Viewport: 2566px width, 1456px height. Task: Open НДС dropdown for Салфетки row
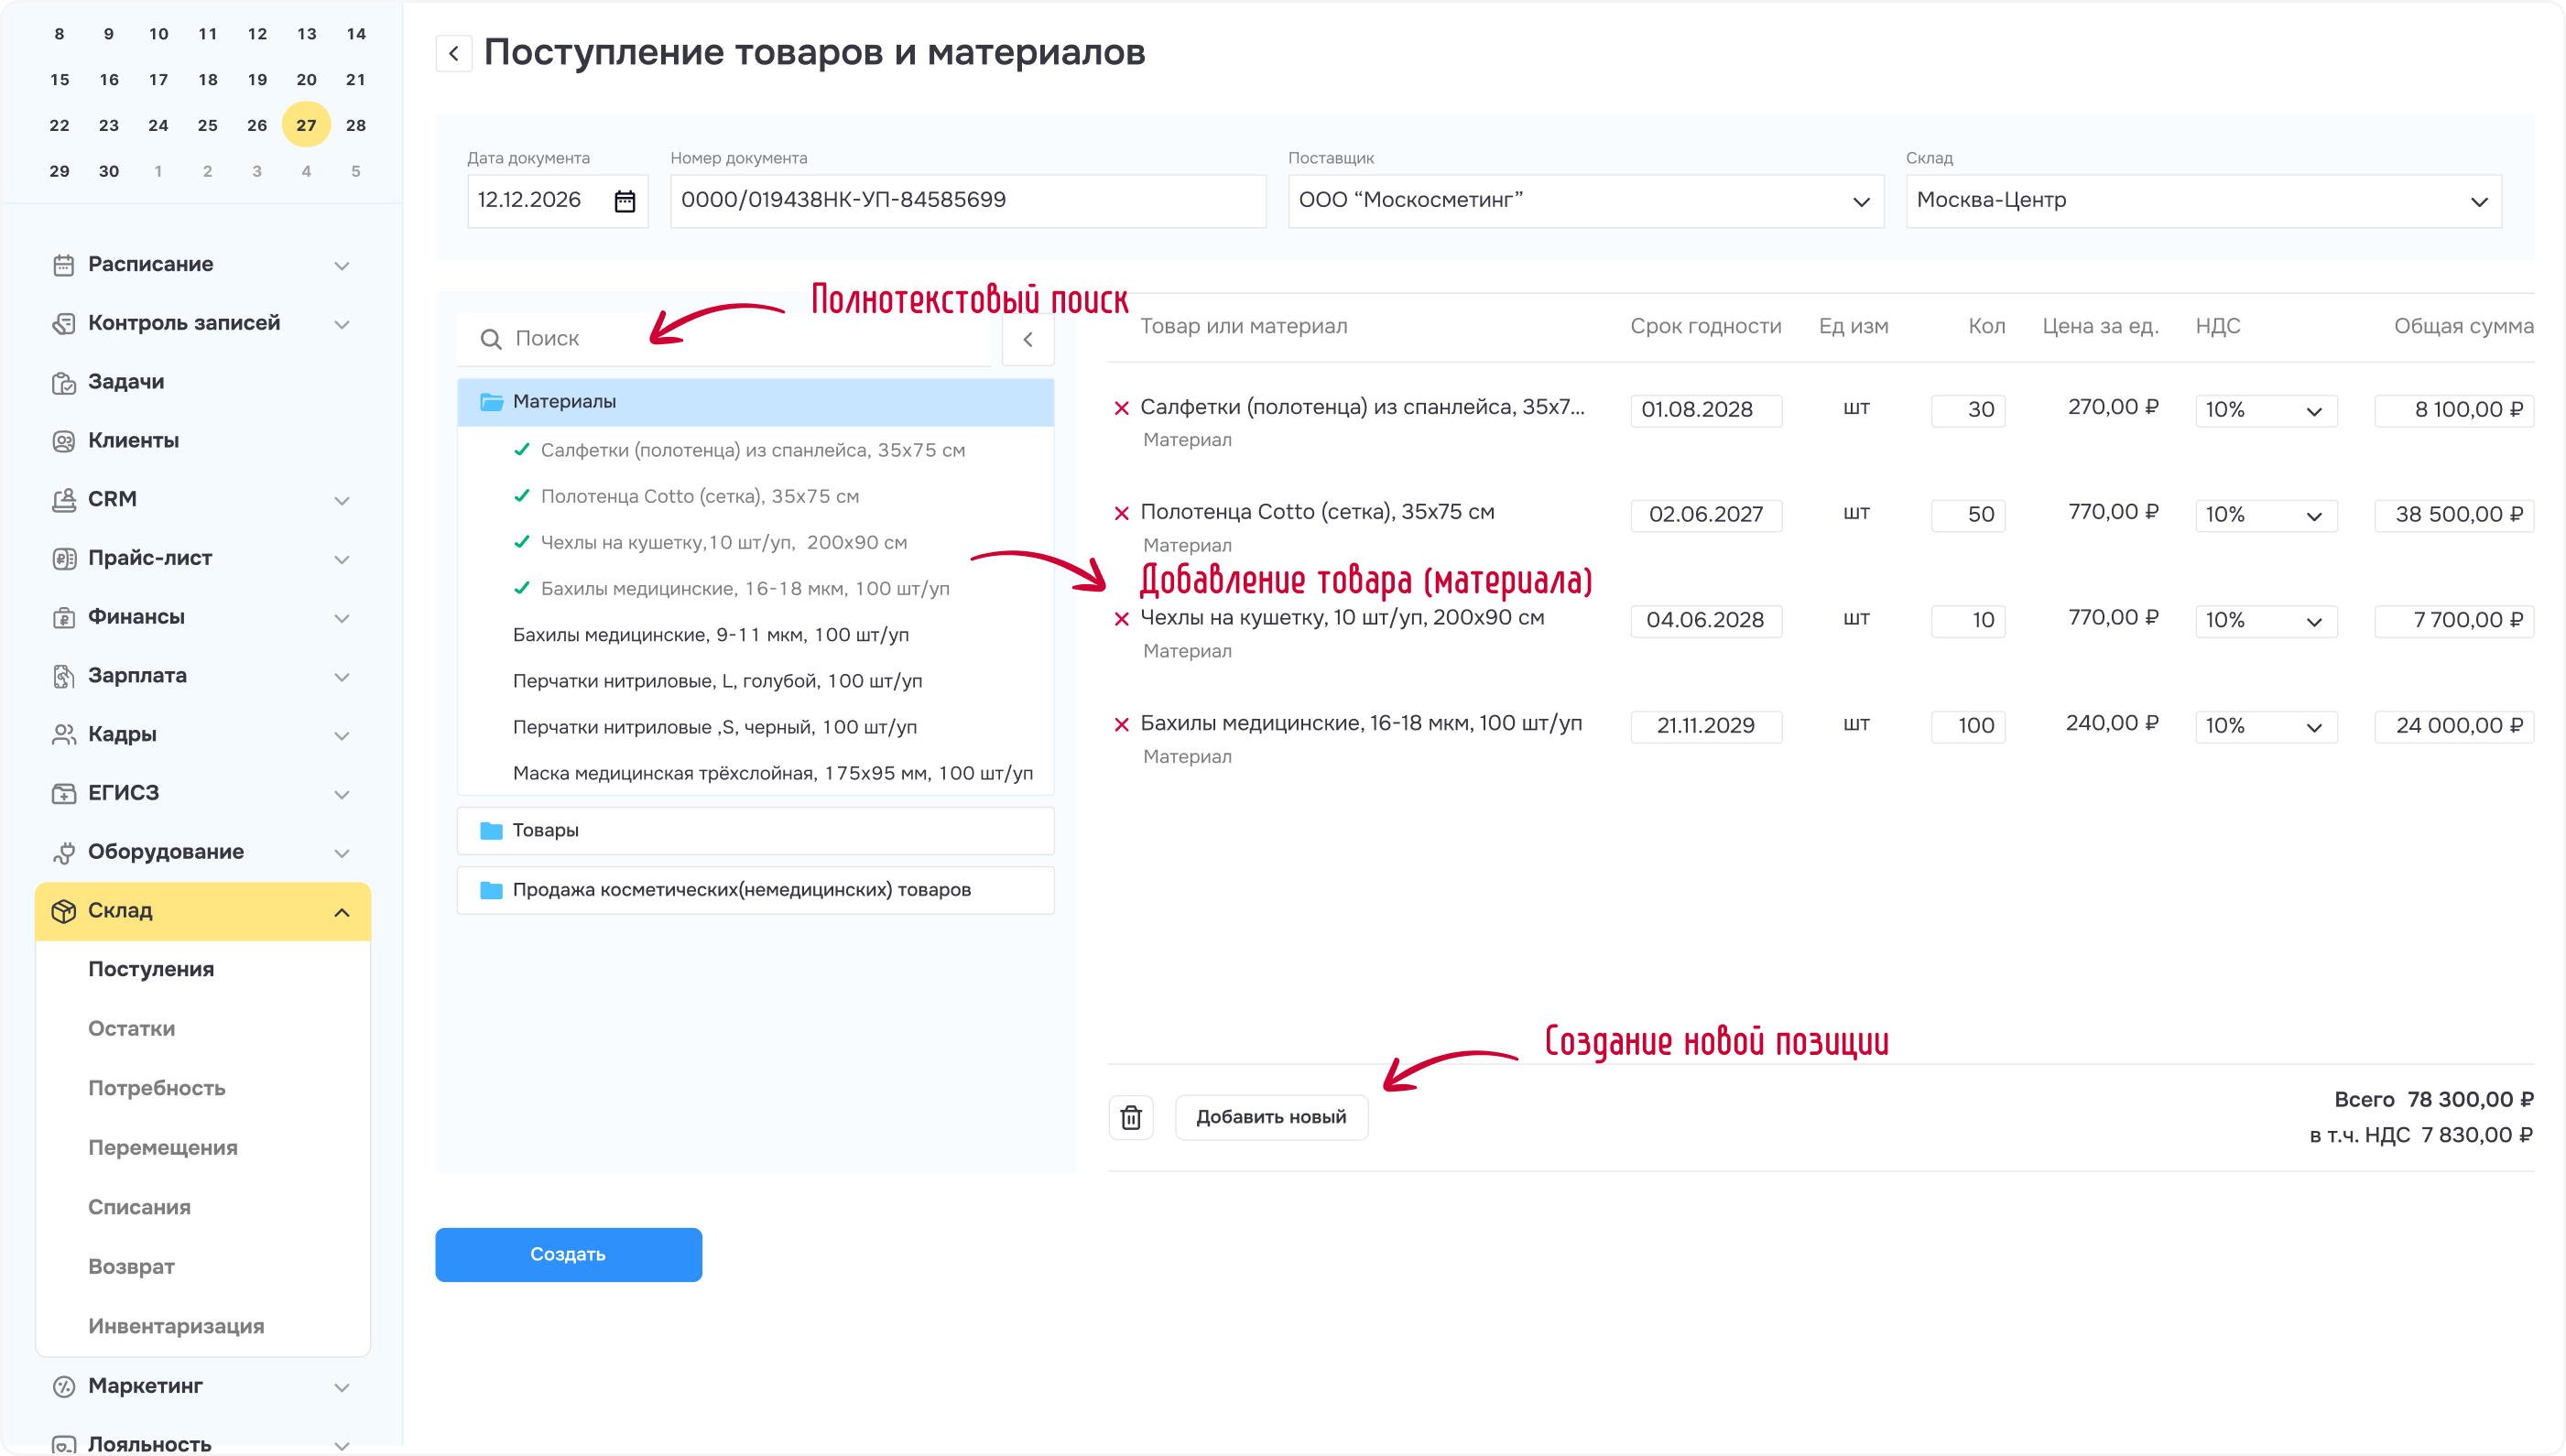click(2266, 410)
